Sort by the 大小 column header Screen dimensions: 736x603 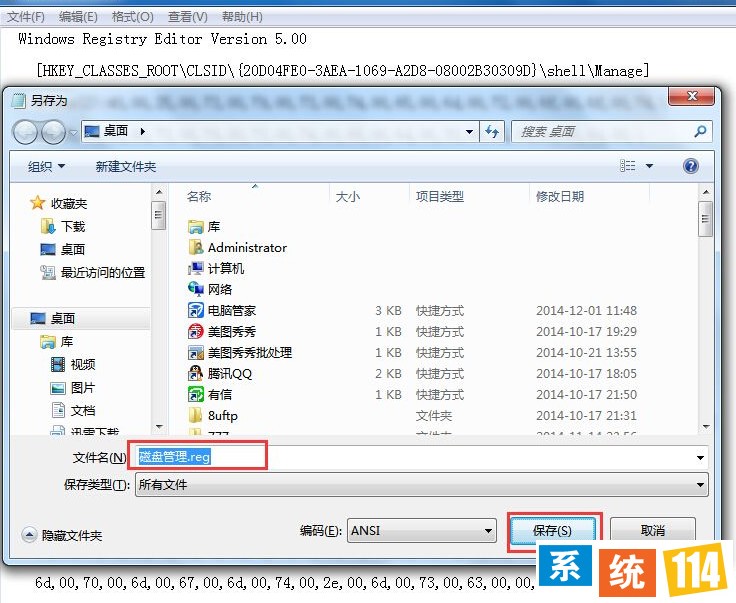click(347, 196)
